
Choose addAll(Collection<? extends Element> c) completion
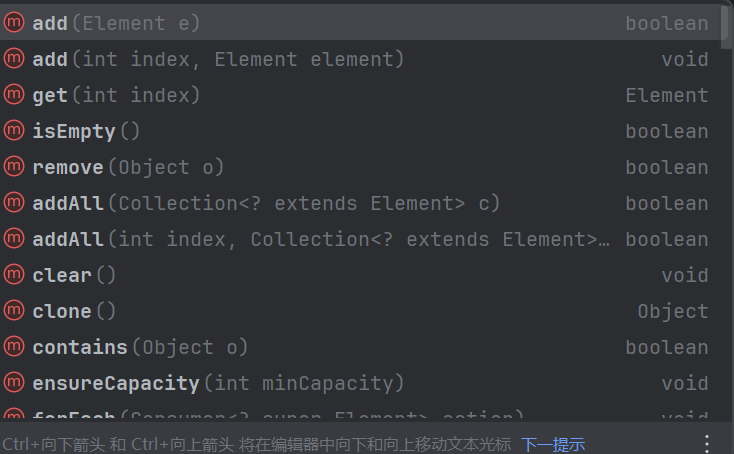point(266,203)
